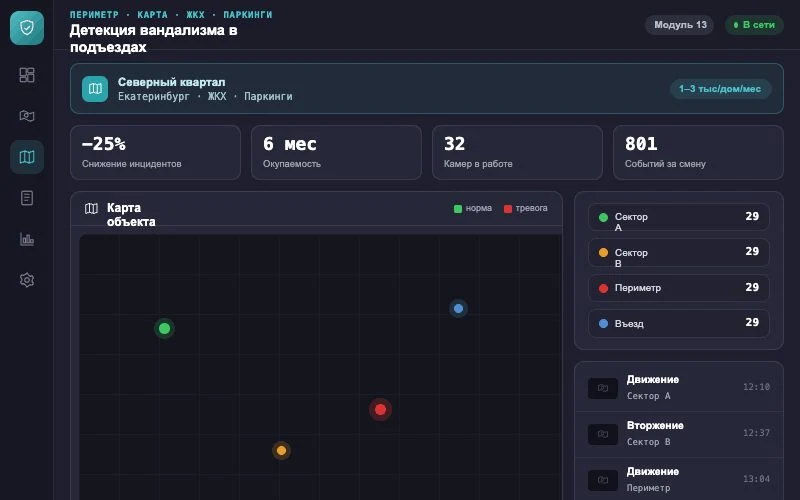Screen dimensions: 800x500
Task: Click the Модуль 13 badge
Action: point(680,24)
